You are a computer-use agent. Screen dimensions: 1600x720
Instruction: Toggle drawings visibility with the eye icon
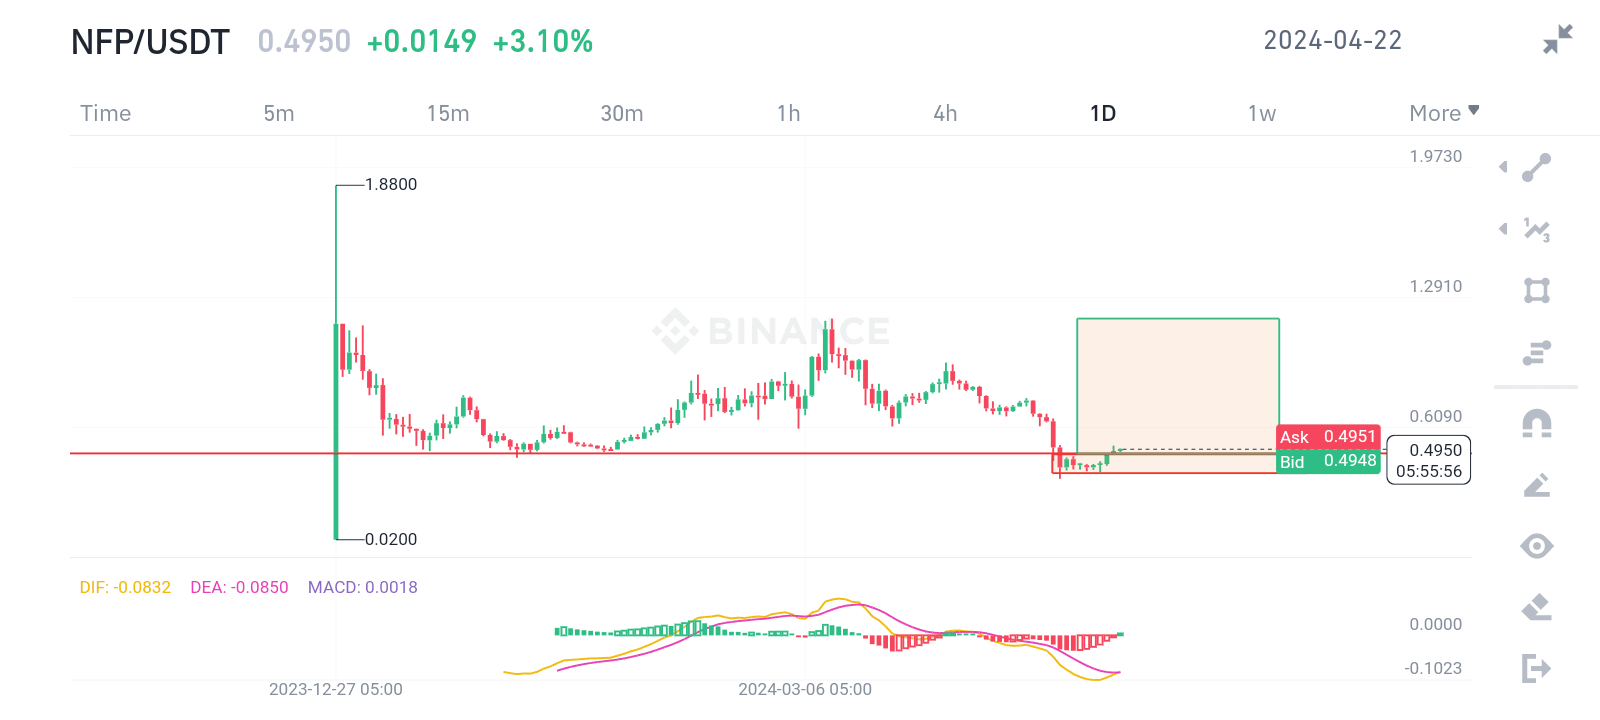(x=1537, y=546)
